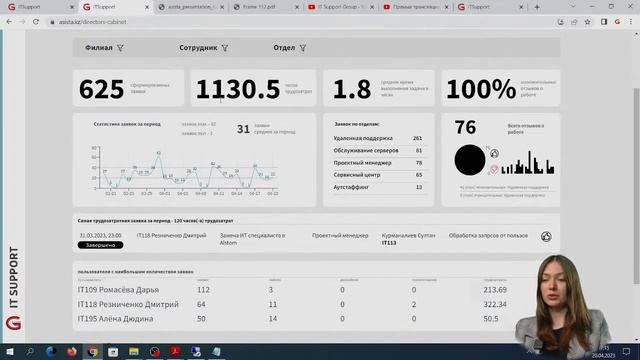Image resolution: width=640 pixels, height=360 pixels.
Task: Open Chrome three-dot menu
Action: 631,22
